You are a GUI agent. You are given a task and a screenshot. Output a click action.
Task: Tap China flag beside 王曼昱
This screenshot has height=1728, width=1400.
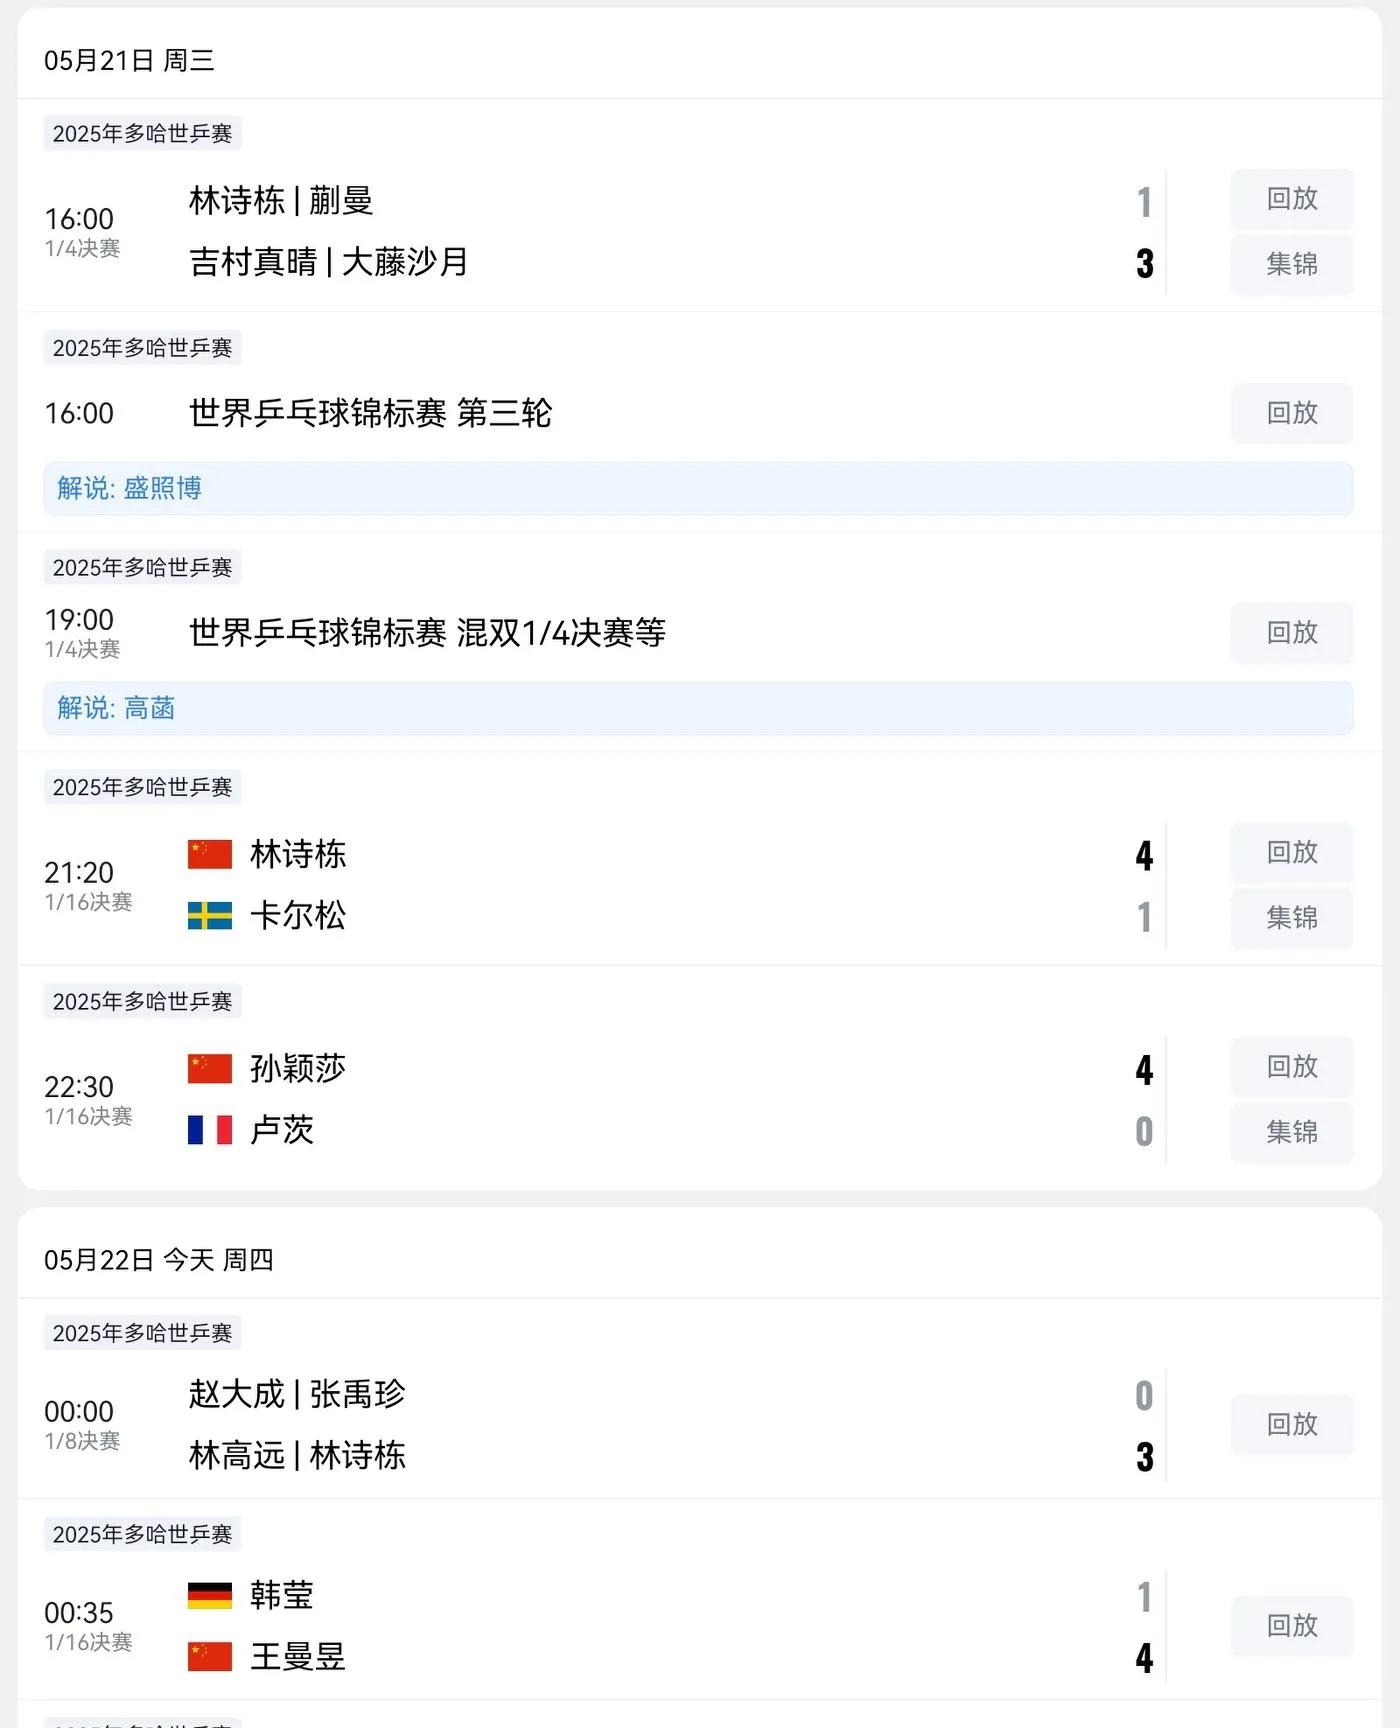tap(210, 1657)
